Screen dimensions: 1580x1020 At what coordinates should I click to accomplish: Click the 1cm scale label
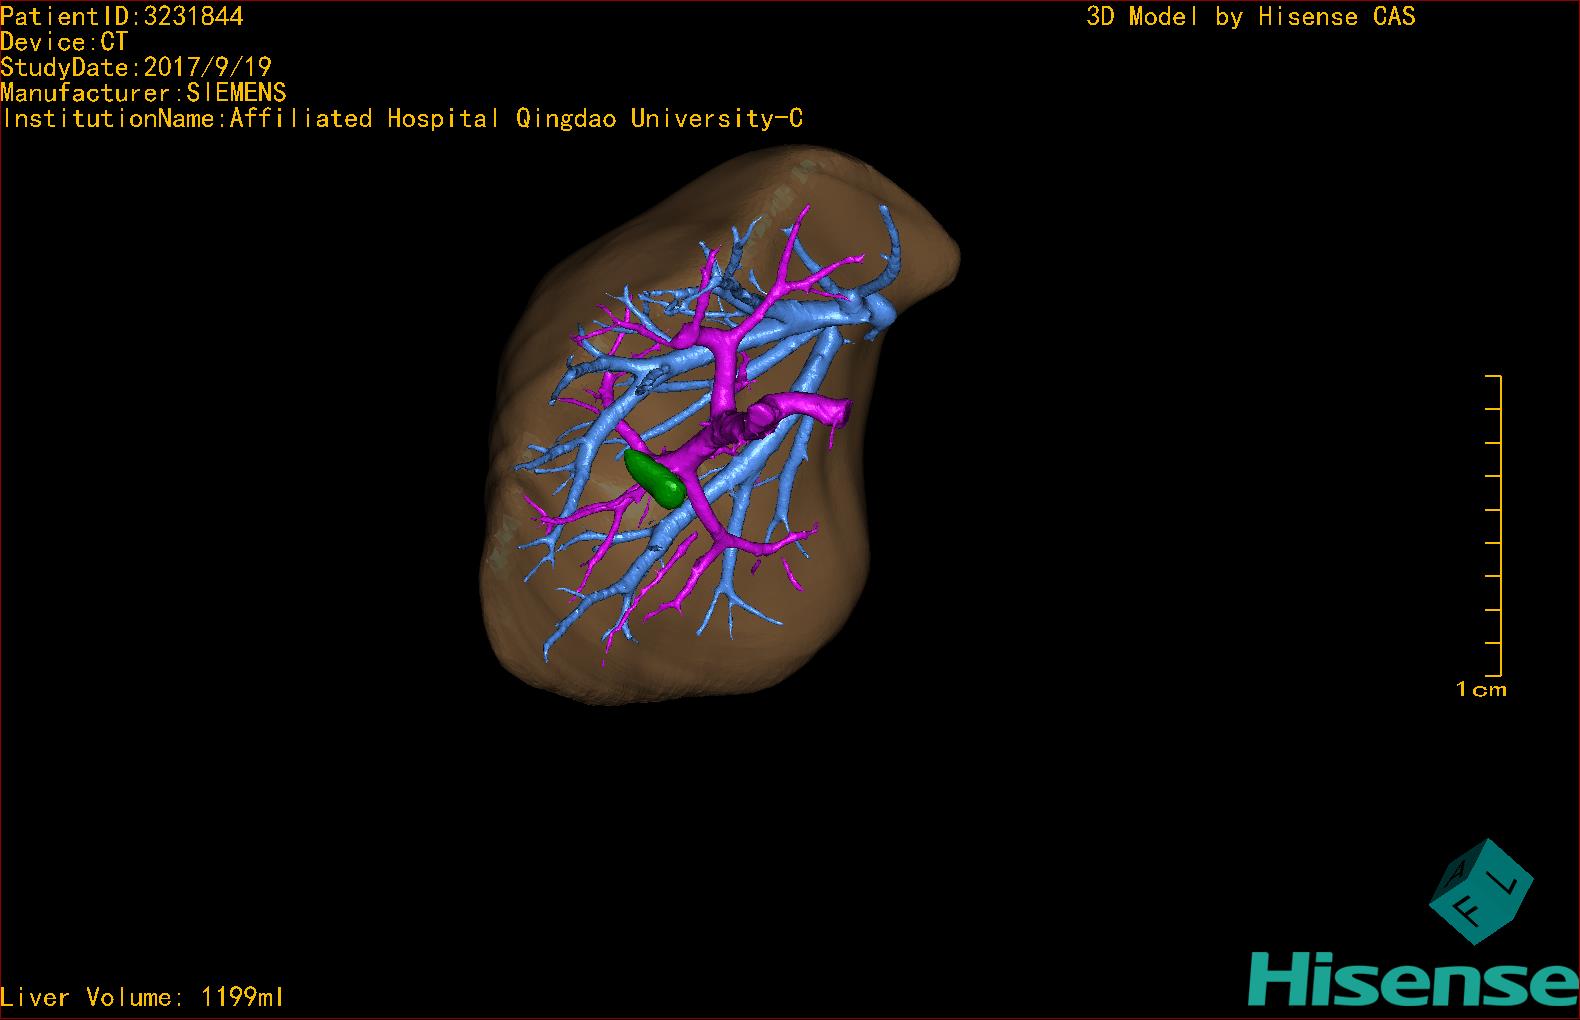1481,689
